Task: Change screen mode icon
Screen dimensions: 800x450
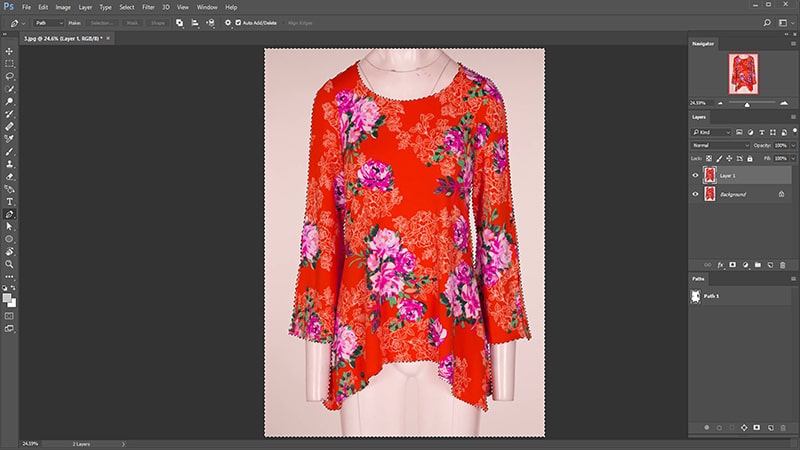Action: click(9, 329)
